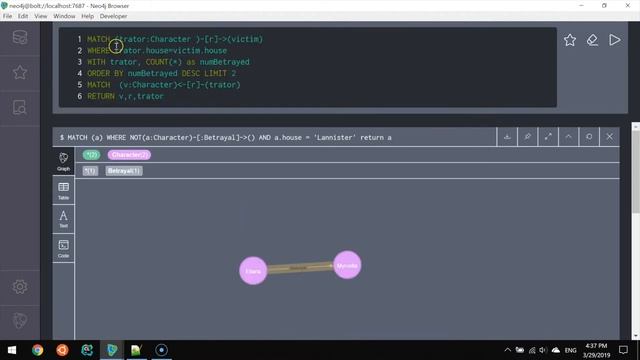Select the *(1) relationships label
This screenshot has height=360, width=640.
click(x=90, y=171)
